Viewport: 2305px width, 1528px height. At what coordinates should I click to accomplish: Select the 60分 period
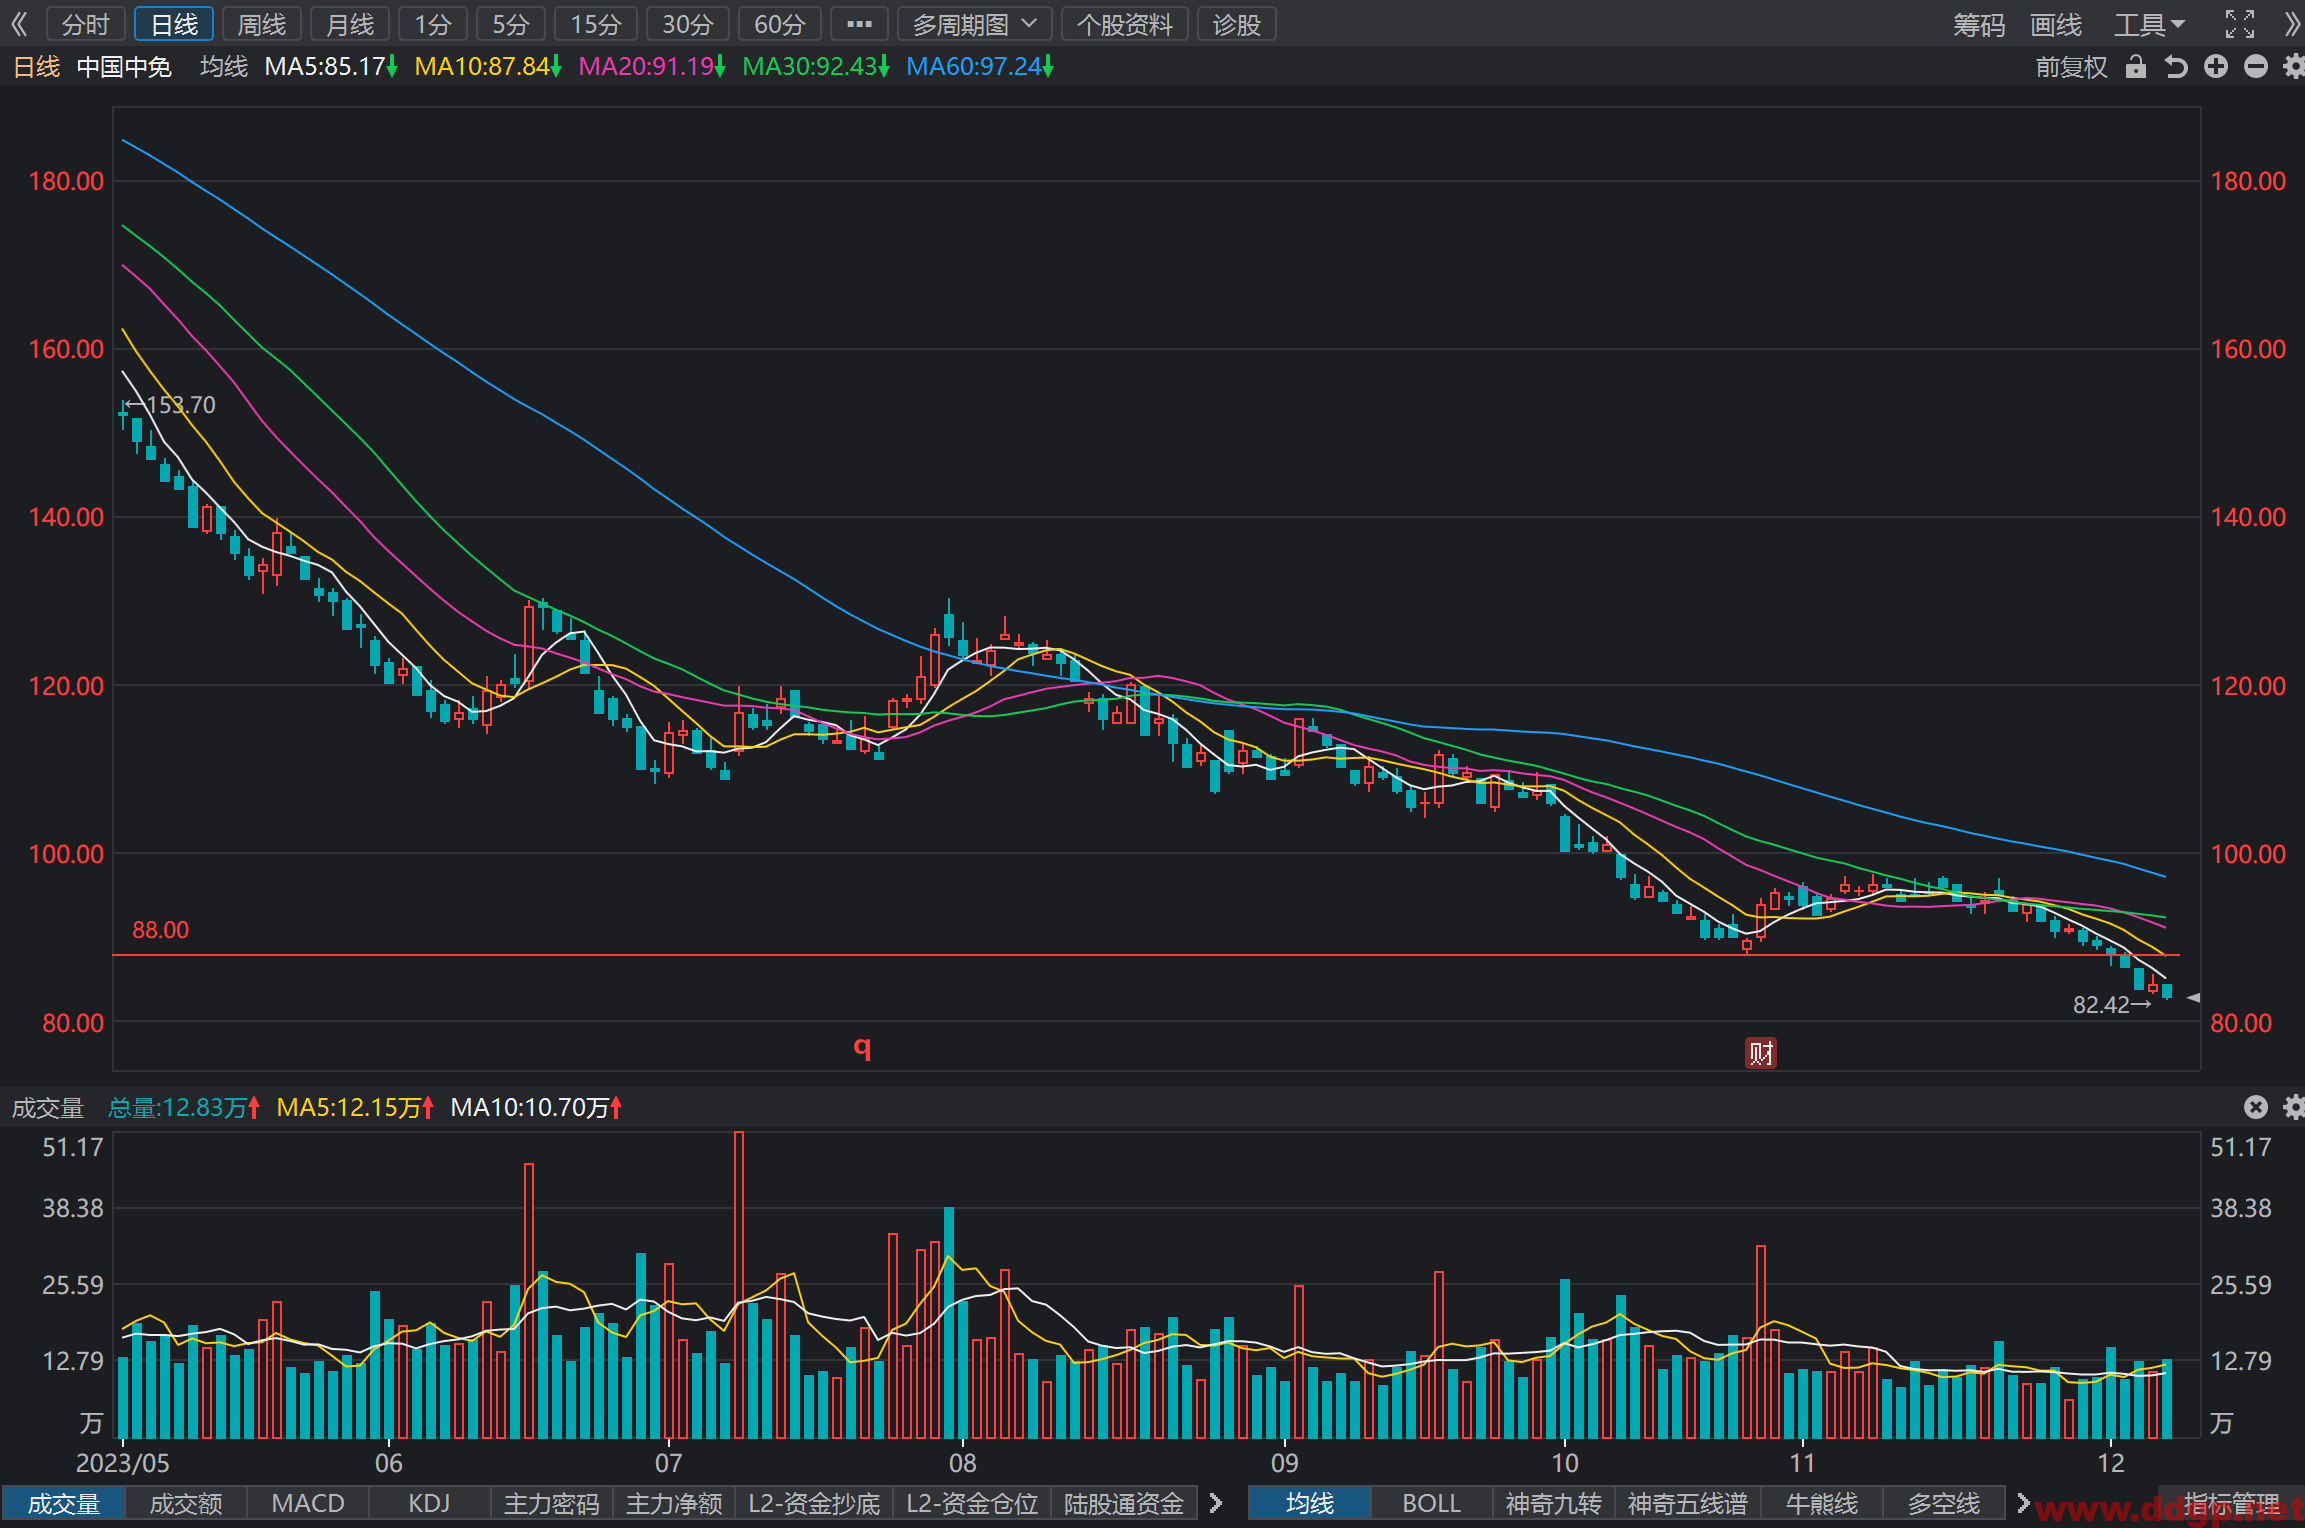pos(780,24)
